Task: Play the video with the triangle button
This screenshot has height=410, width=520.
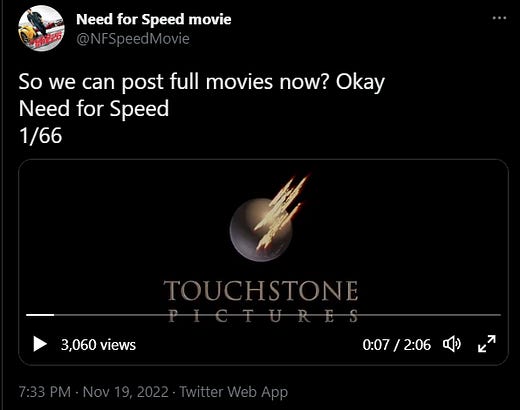Action: [x=40, y=344]
